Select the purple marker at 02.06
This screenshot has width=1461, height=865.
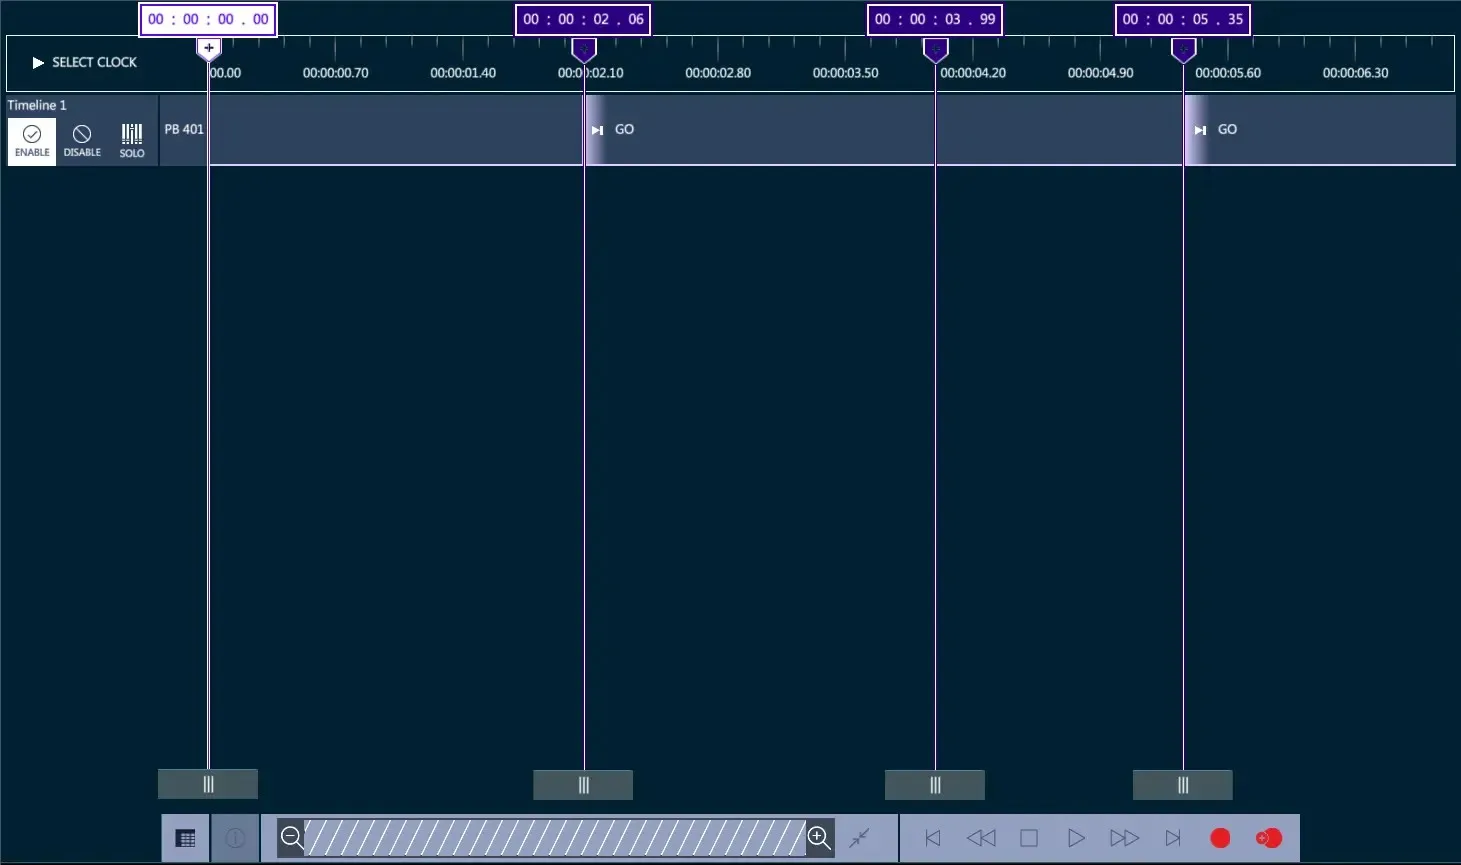[x=584, y=49]
